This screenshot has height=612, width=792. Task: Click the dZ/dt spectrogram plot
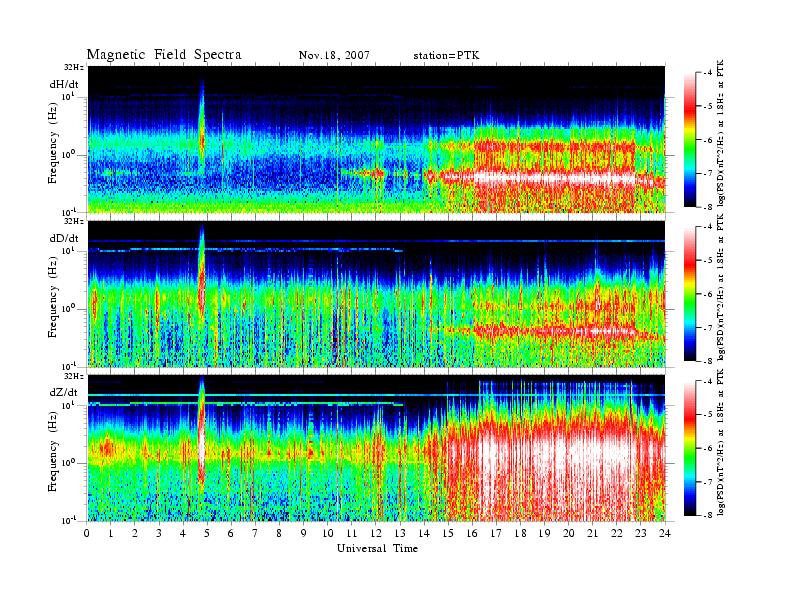point(376,448)
